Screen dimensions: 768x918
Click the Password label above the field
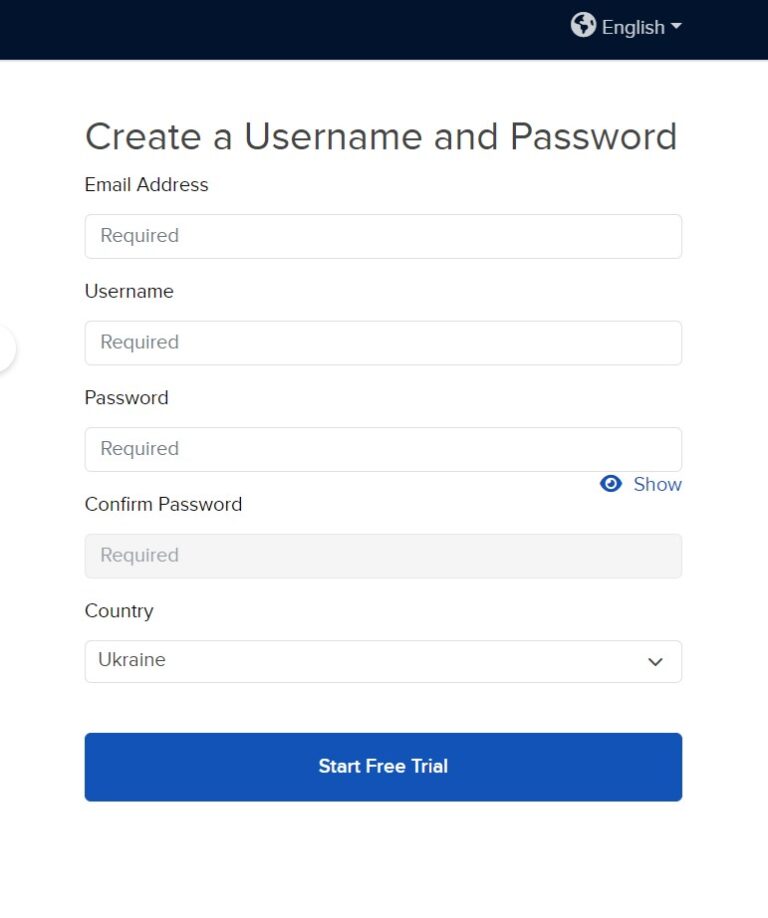coord(126,398)
